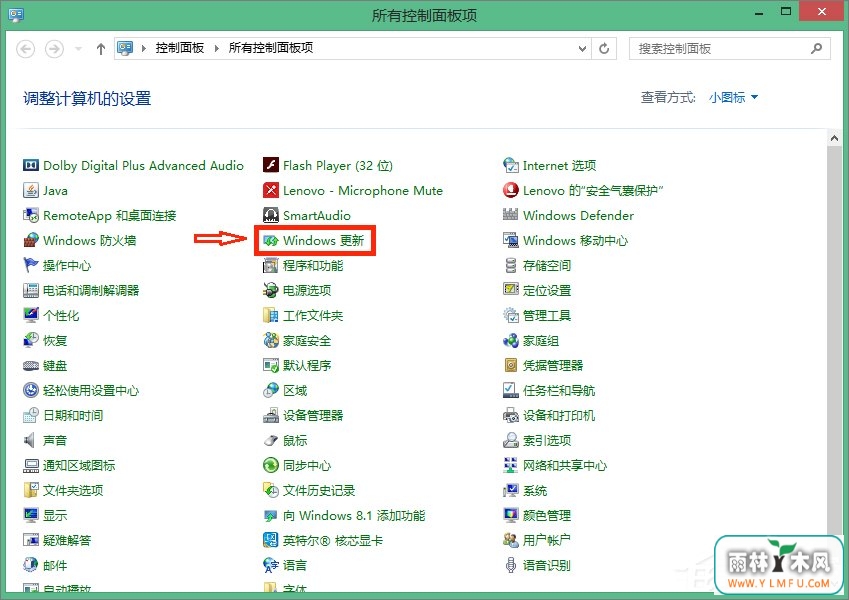Click the 轻松使用设置中心 icon
This screenshot has width=849, height=600.
tap(31, 390)
